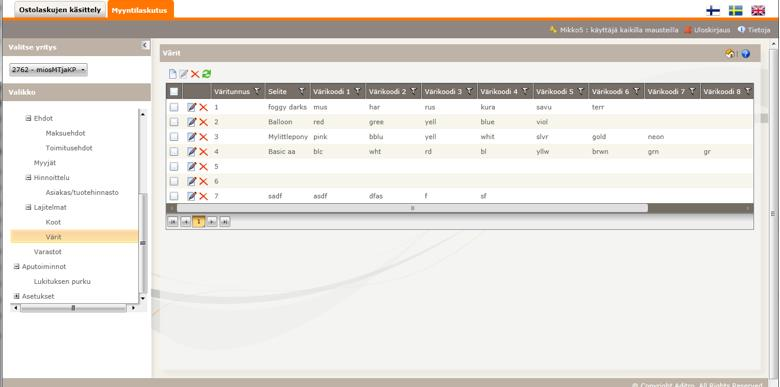Click the red delete icon in the Värit toolbar
780x387 pixels.
coord(195,74)
